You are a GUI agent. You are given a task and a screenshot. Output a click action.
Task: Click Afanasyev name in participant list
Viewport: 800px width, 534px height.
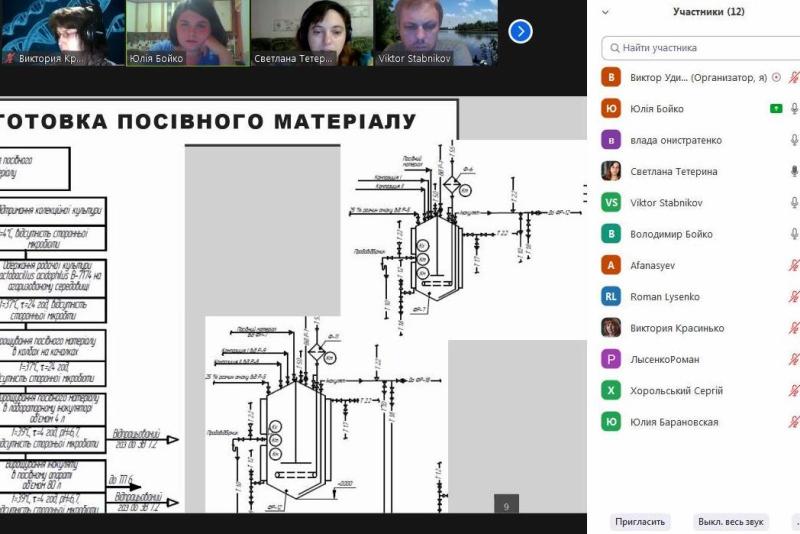click(x=653, y=266)
